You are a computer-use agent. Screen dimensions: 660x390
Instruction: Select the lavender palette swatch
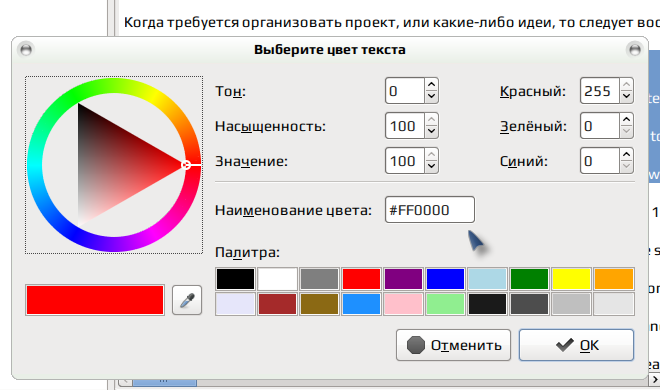[235, 304]
